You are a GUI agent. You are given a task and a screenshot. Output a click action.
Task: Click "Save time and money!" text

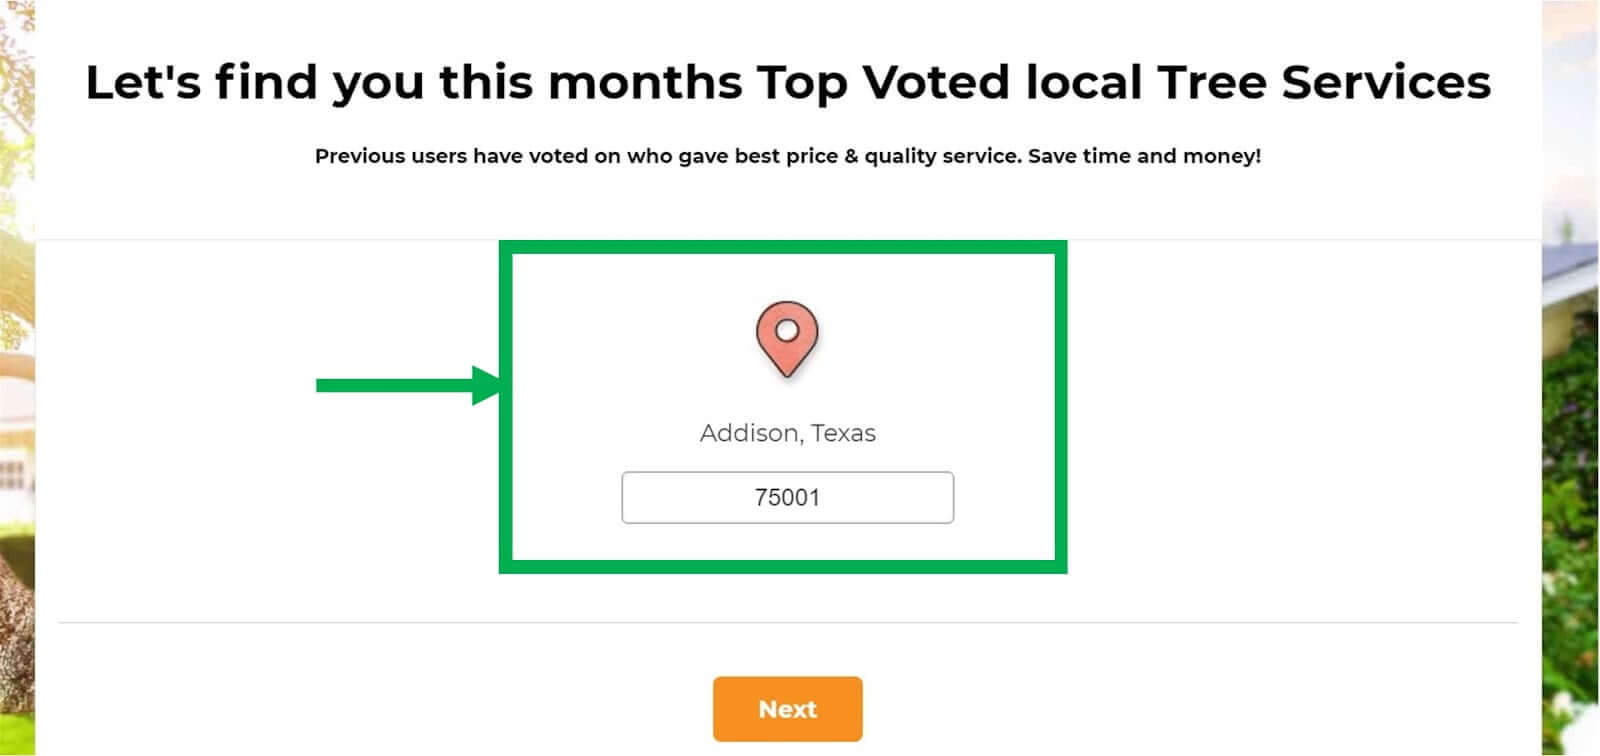[x=1145, y=156]
